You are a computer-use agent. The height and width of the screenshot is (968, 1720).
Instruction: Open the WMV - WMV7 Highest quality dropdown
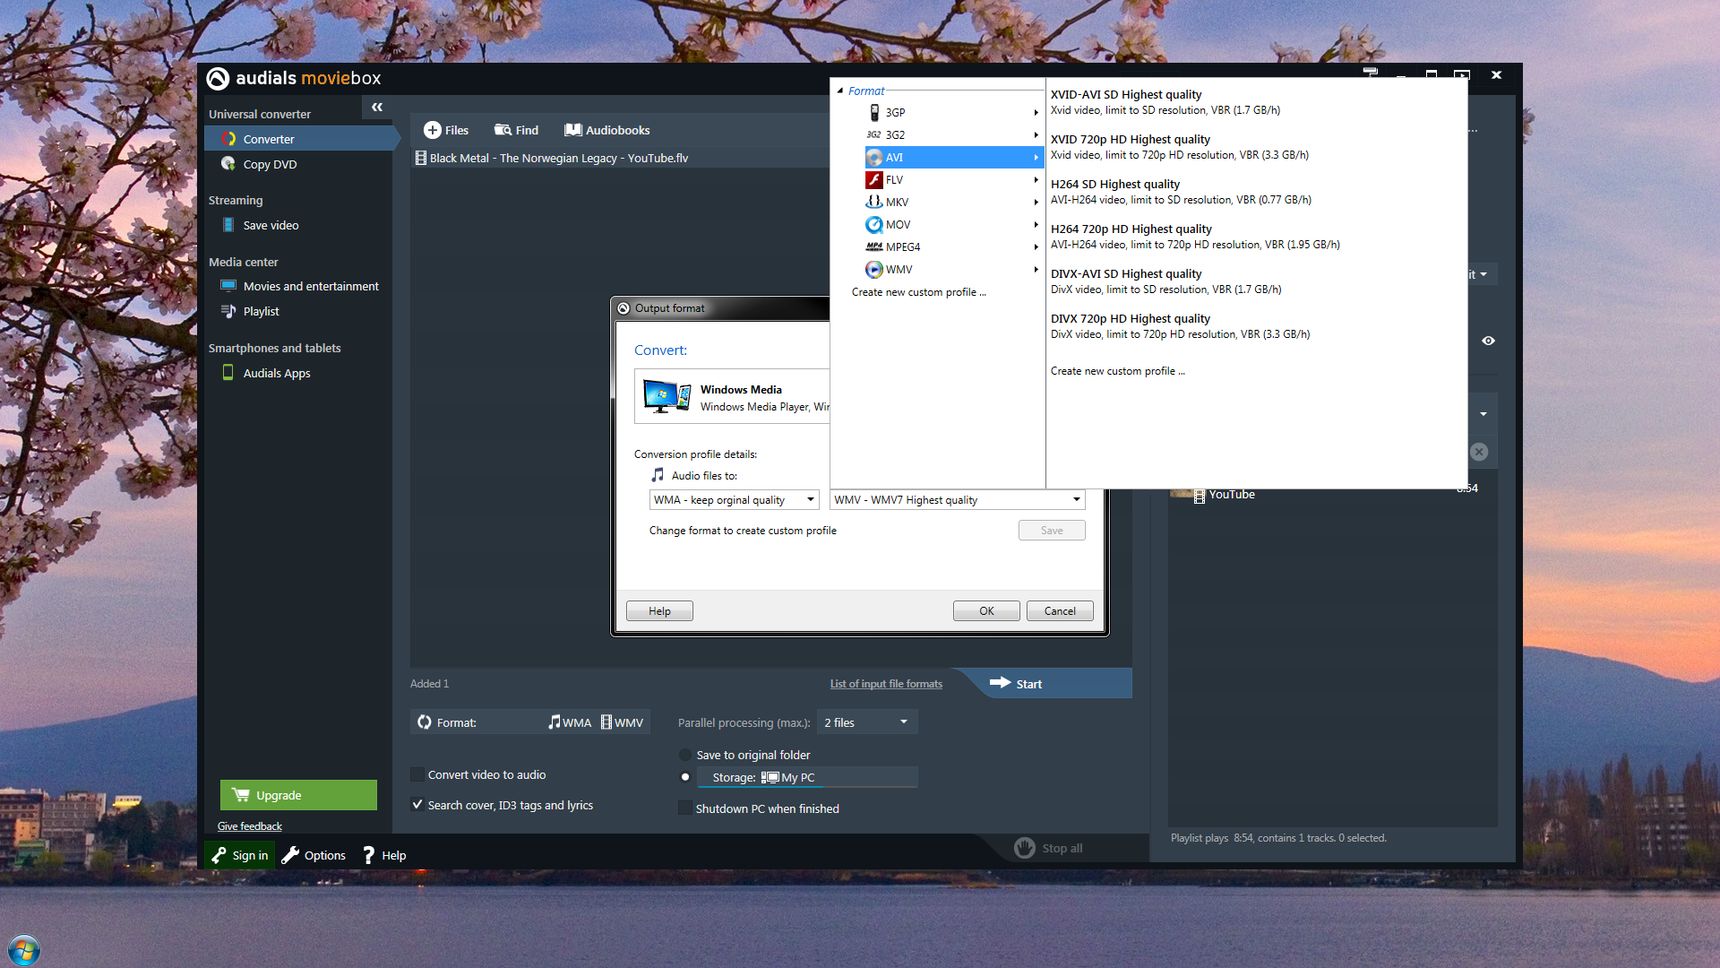(957, 500)
